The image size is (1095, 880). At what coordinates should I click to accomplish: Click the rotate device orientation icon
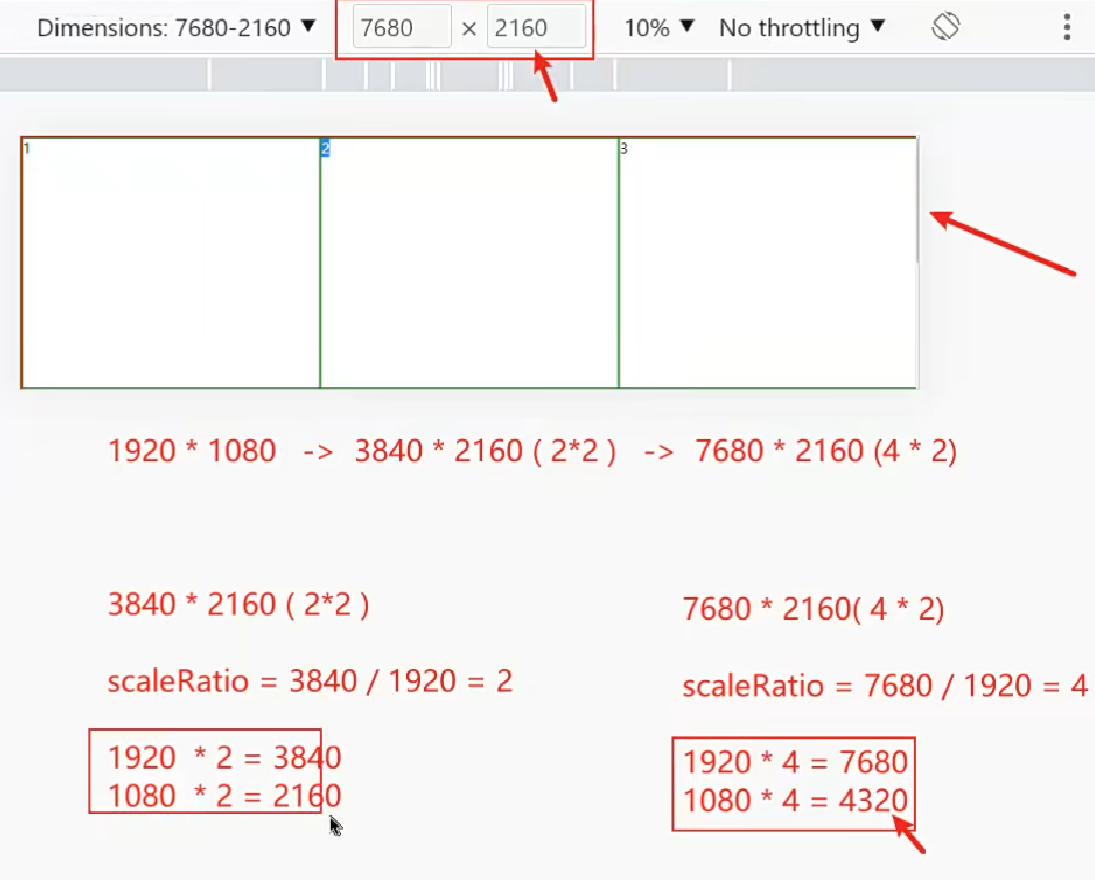coord(945,27)
